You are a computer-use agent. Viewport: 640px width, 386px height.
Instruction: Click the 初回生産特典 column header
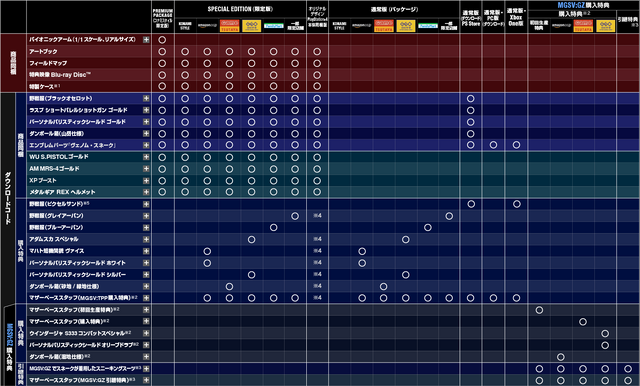pyautogui.click(x=539, y=25)
